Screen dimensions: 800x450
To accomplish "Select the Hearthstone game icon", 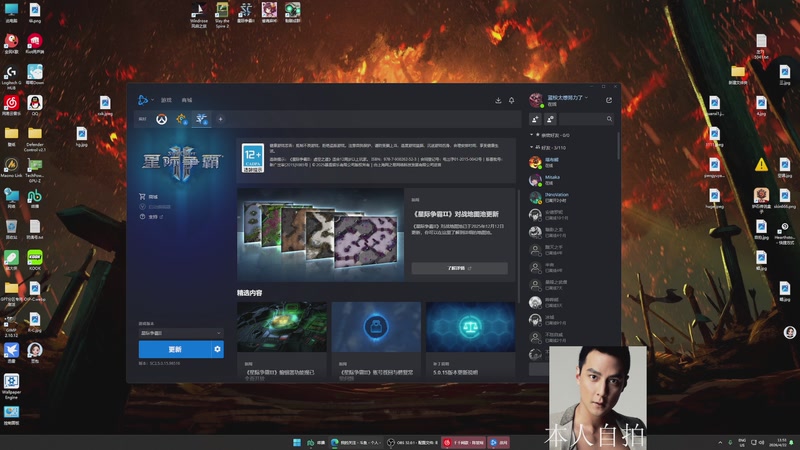I will [182, 119].
